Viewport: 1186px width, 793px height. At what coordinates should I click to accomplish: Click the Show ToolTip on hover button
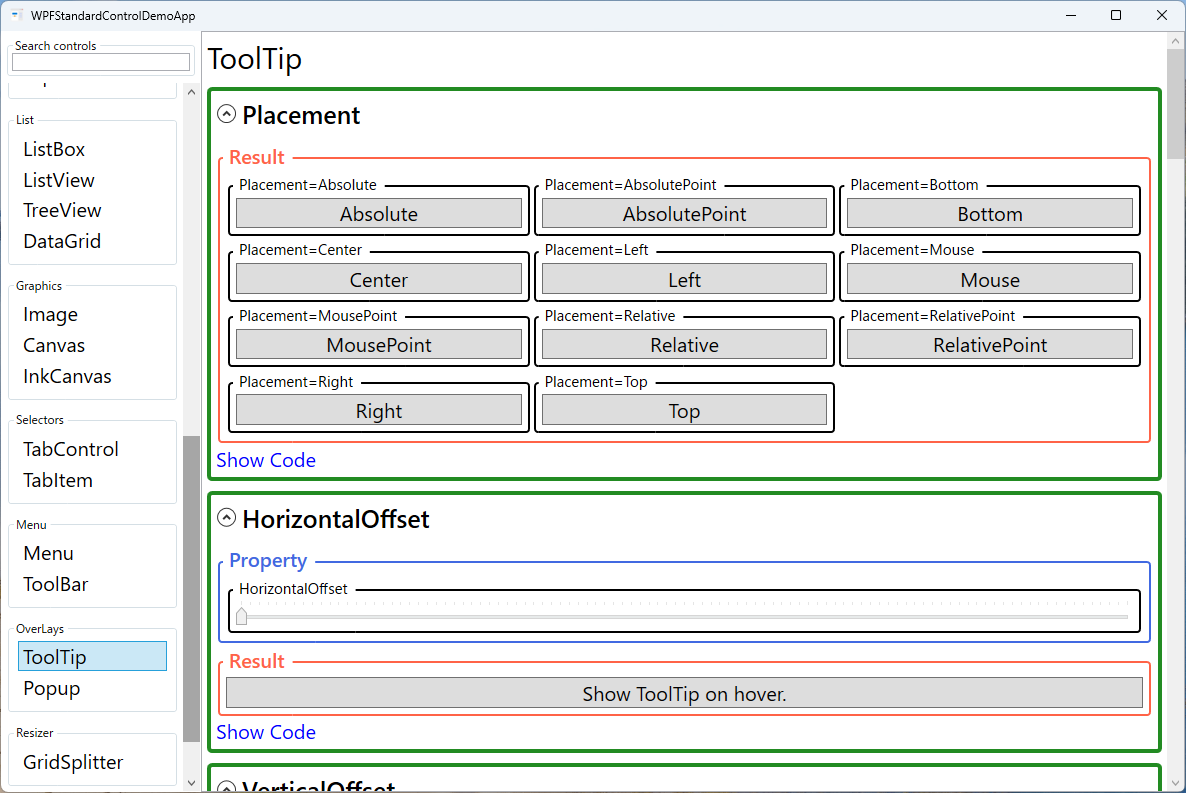[685, 693]
